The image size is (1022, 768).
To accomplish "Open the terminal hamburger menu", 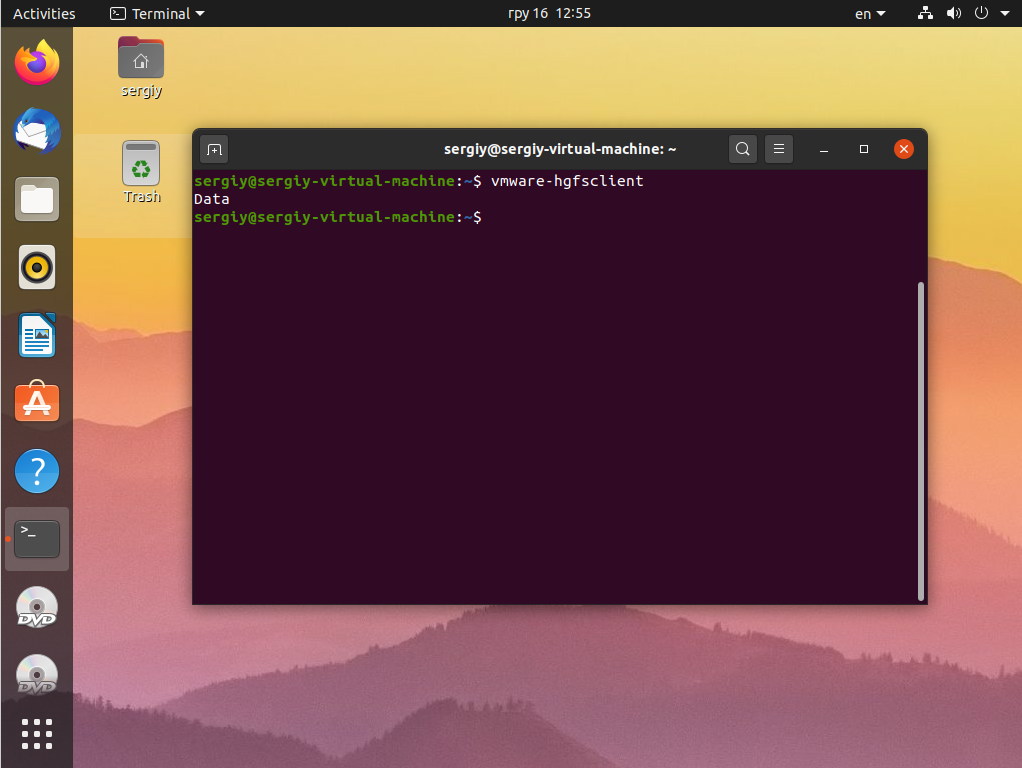I will pyautogui.click(x=778, y=149).
